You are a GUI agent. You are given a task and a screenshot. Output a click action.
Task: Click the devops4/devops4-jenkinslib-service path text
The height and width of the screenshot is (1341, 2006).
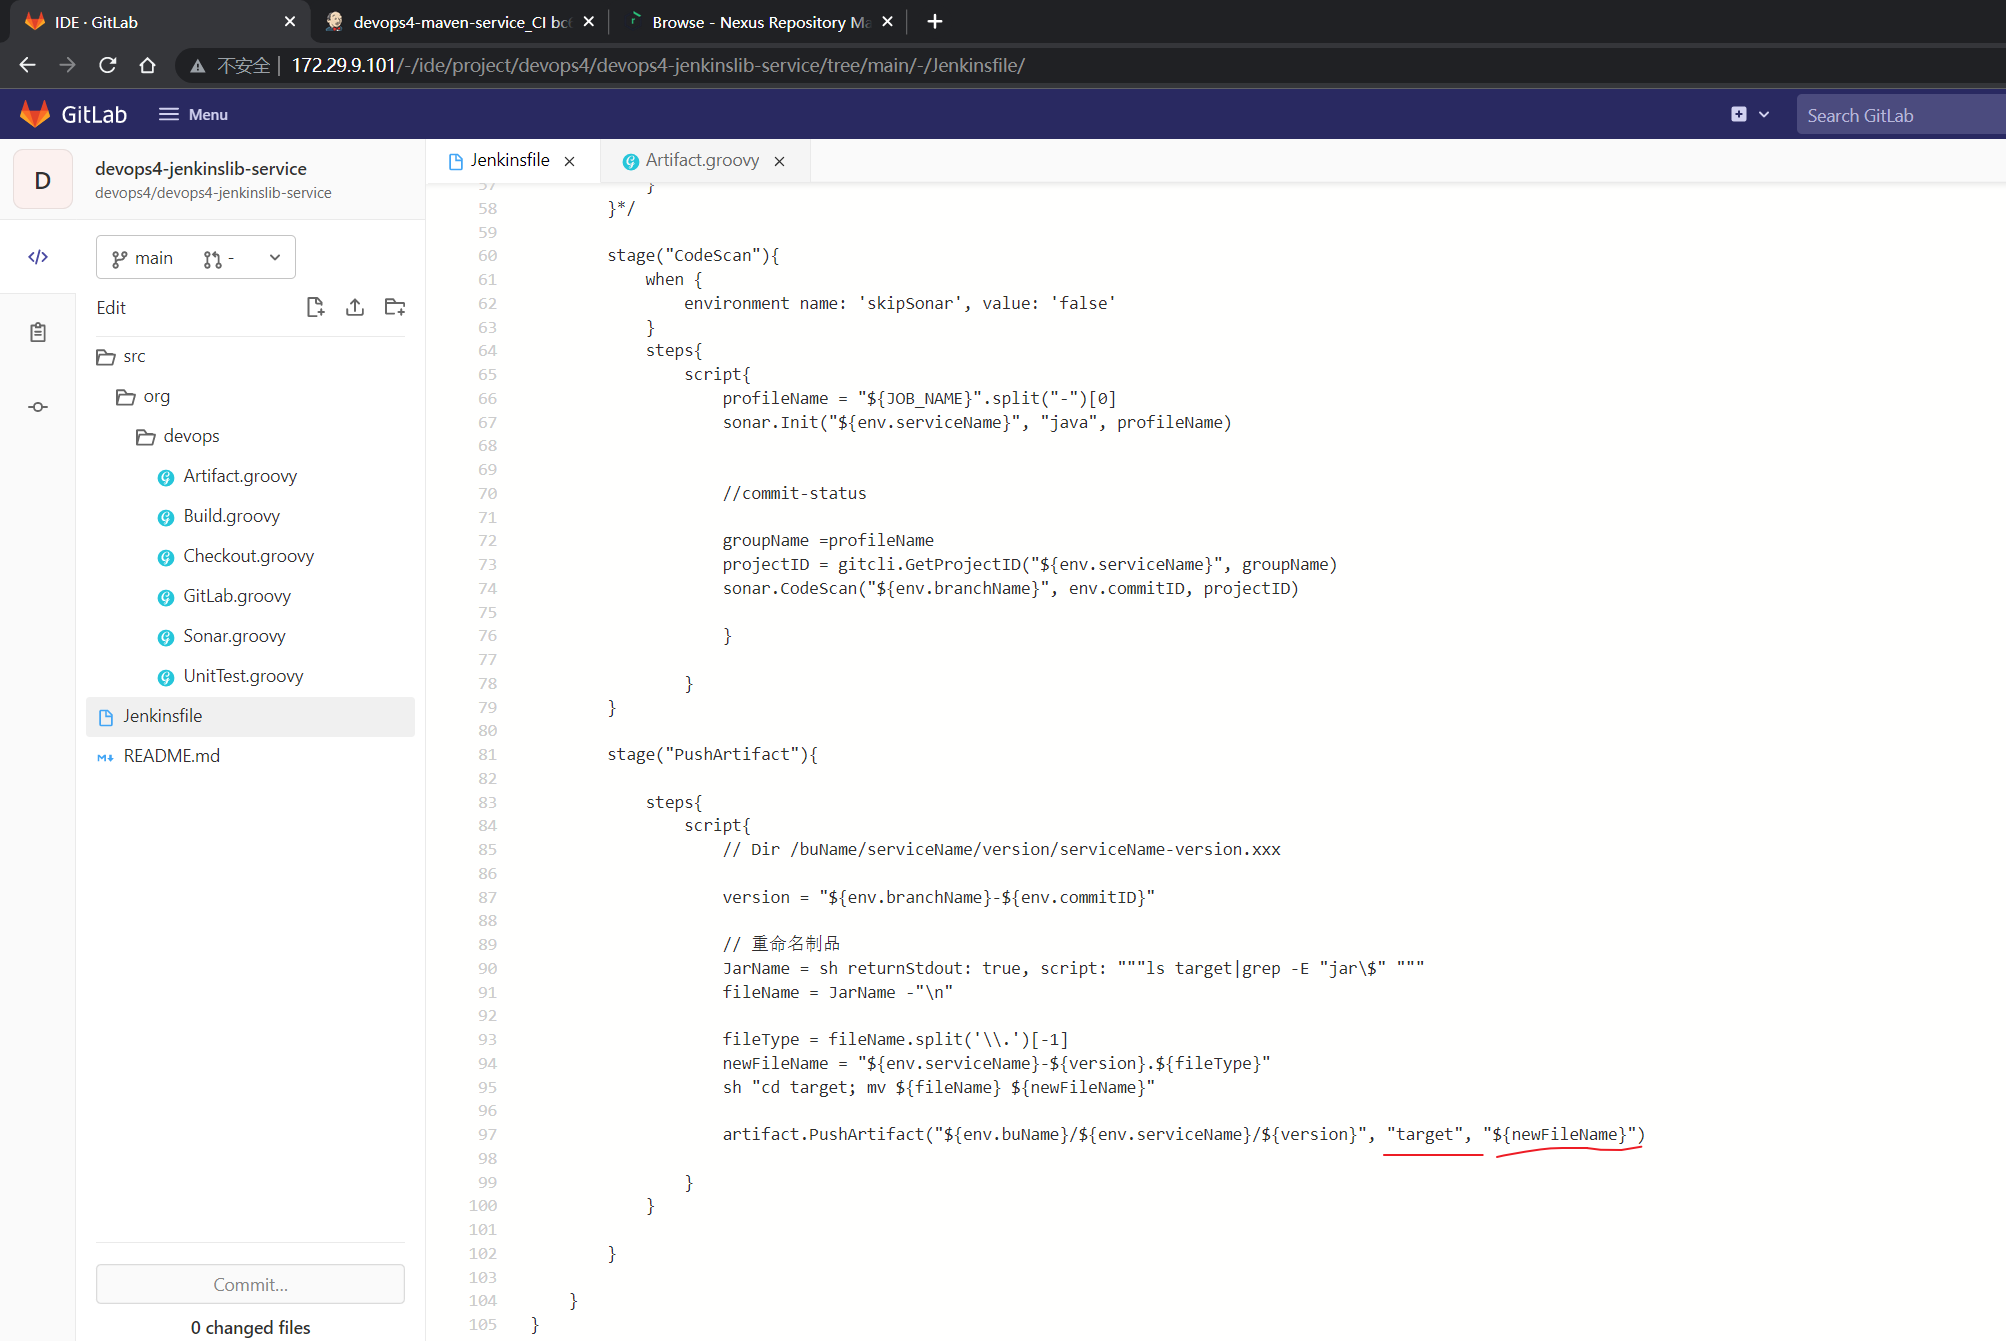click(213, 193)
